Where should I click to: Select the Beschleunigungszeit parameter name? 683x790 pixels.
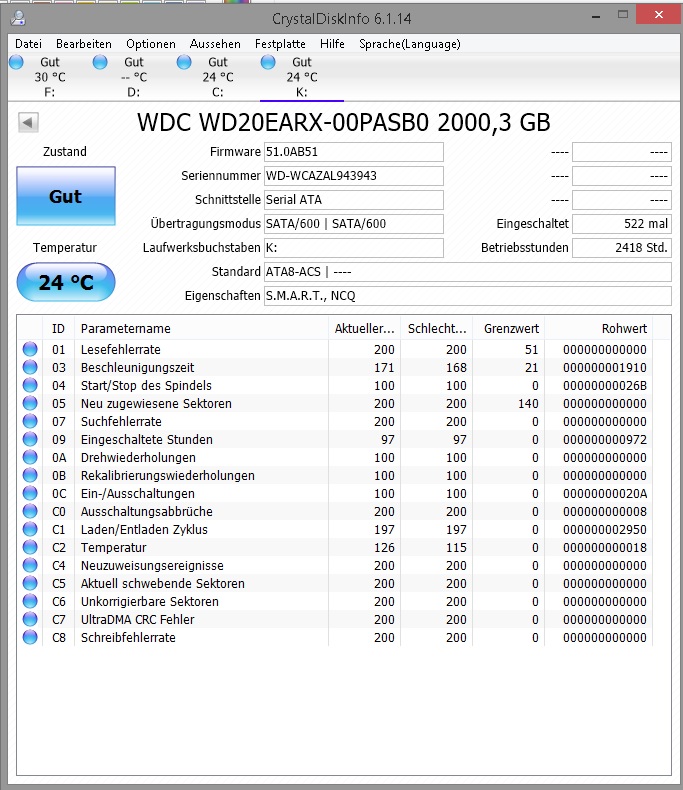pos(137,368)
